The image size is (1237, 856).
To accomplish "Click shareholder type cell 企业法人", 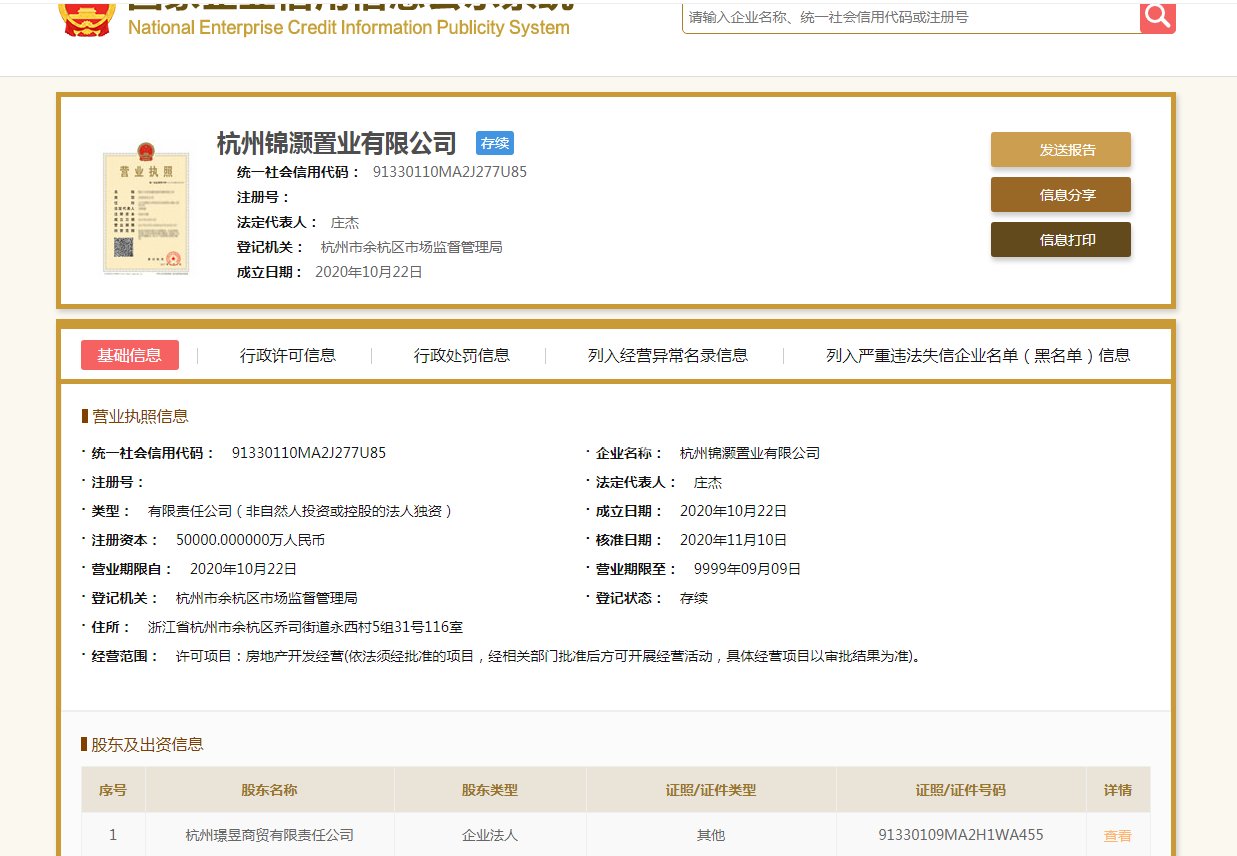I will [x=490, y=835].
